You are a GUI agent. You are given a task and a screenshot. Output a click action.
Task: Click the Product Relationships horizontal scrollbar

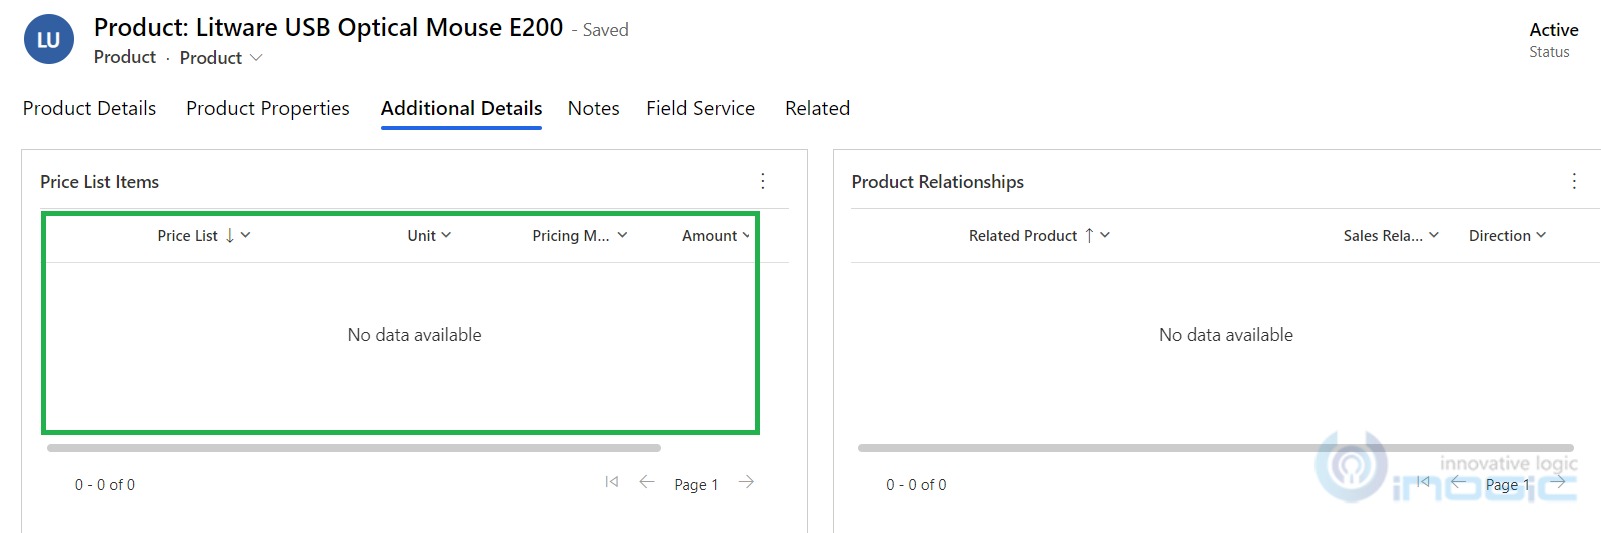pyautogui.click(x=1216, y=448)
